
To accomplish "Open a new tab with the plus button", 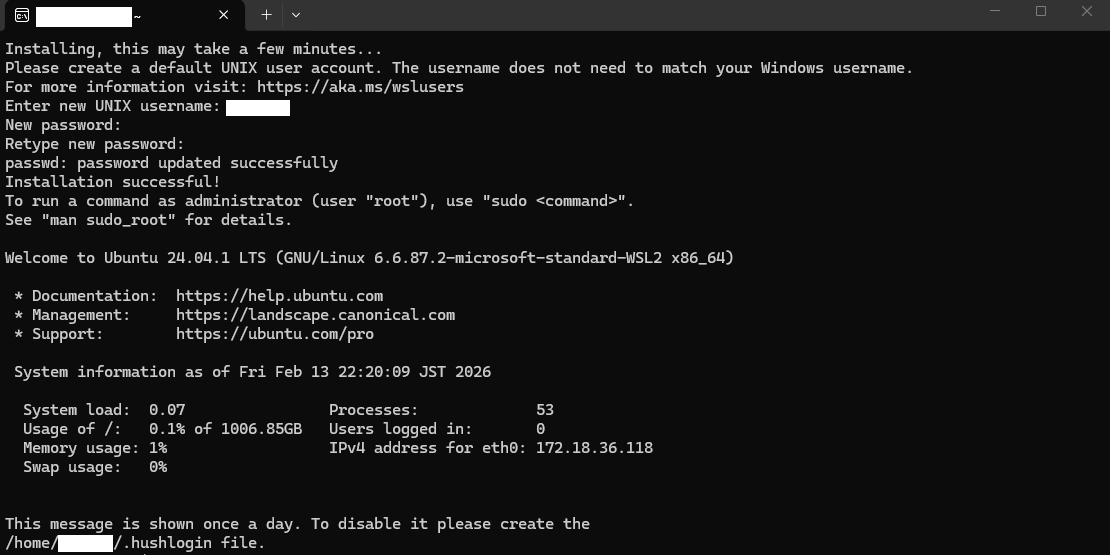I will point(266,15).
